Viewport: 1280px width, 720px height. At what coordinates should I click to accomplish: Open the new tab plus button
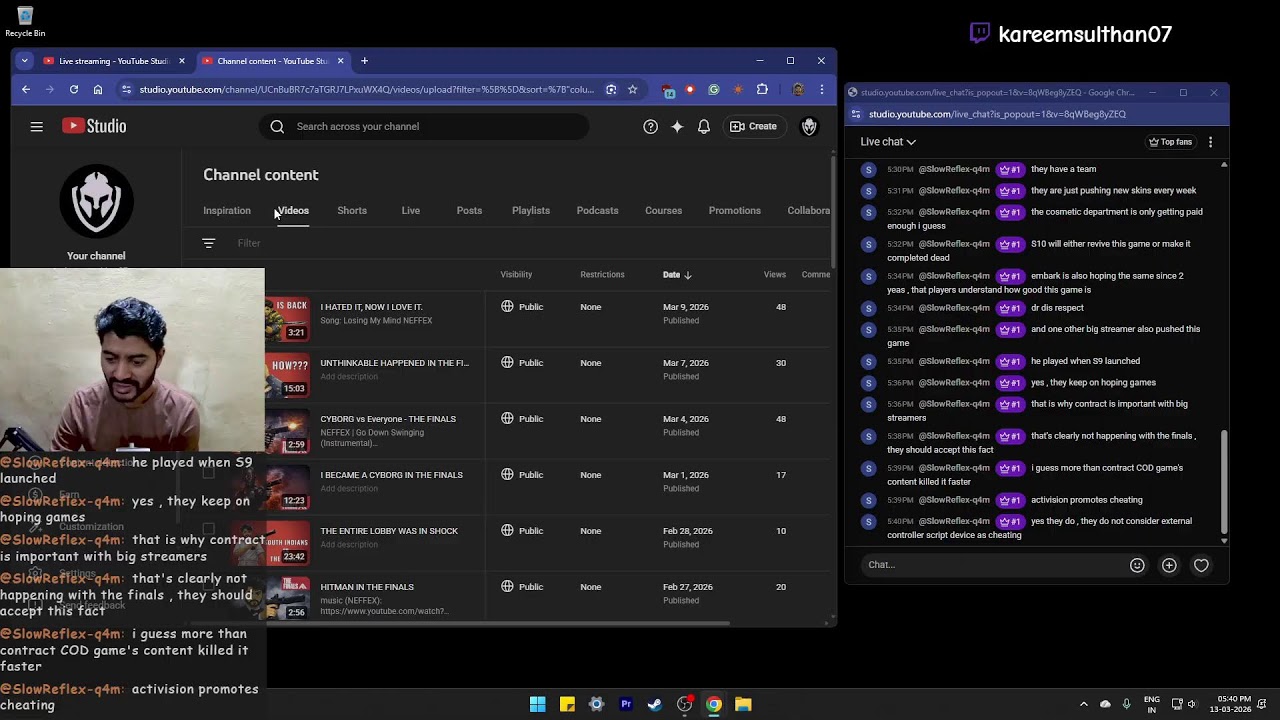coord(364,61)
